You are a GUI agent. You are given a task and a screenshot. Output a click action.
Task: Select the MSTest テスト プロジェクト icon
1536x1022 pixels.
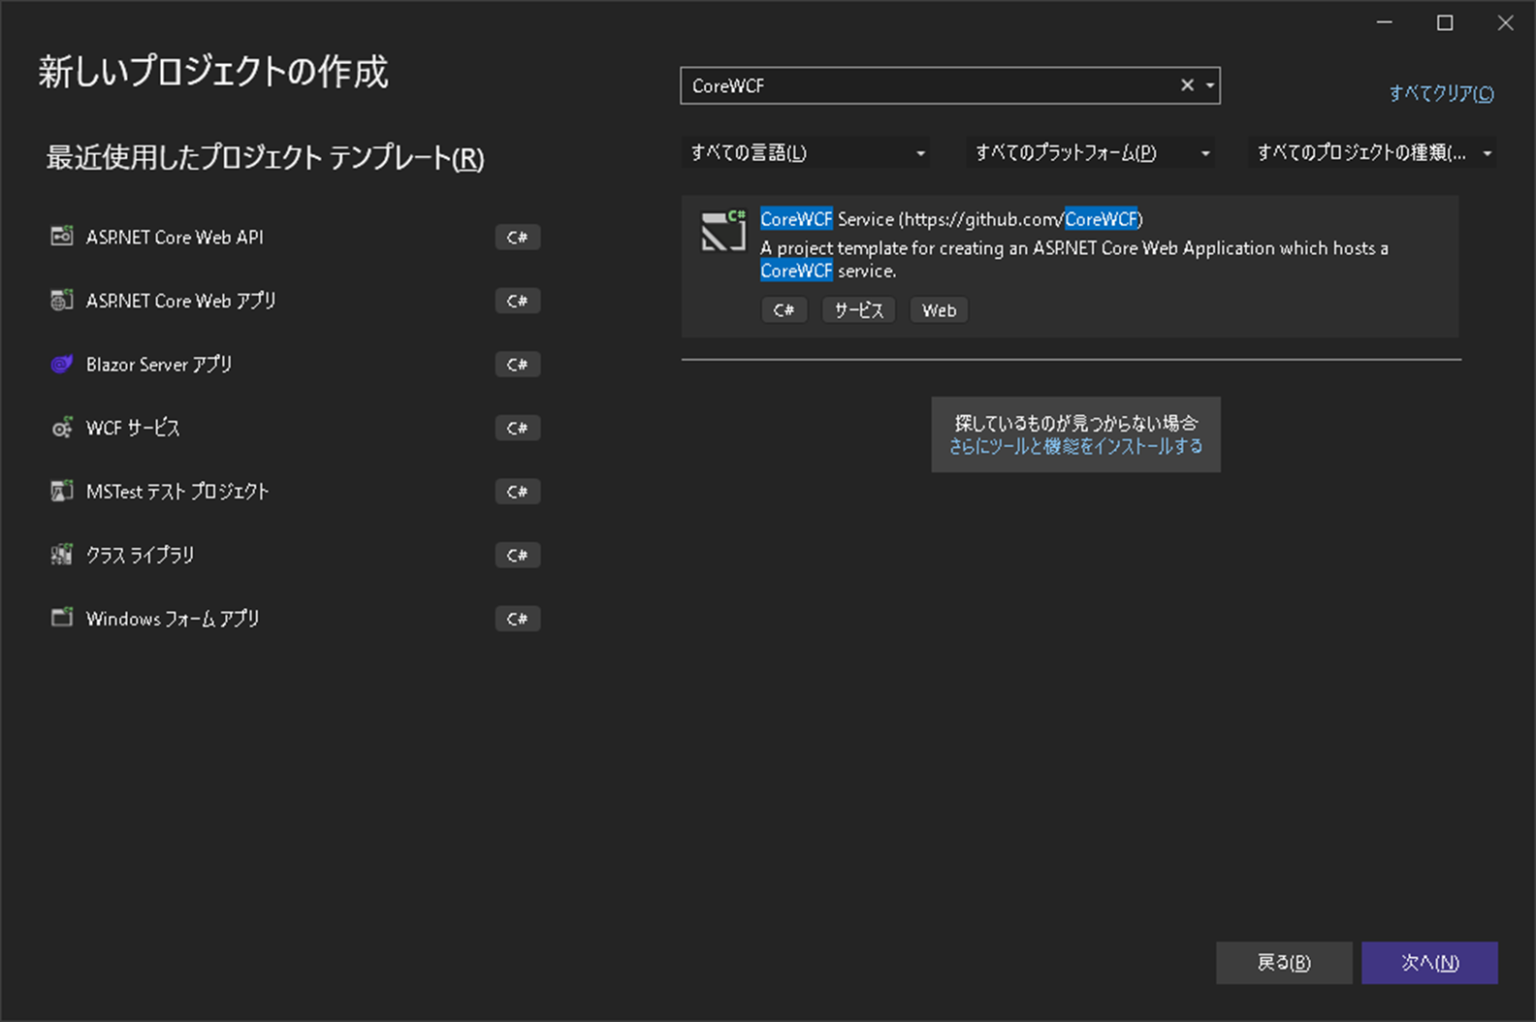pyautogui.click(x=61, y=491)
